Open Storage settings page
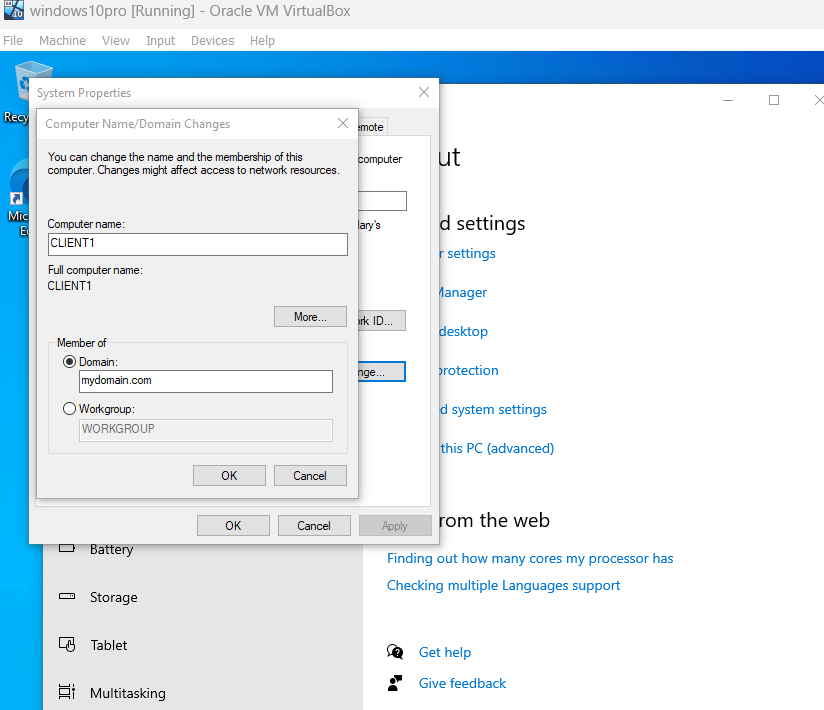The image size is (824, 710). [x=114, y=598]
